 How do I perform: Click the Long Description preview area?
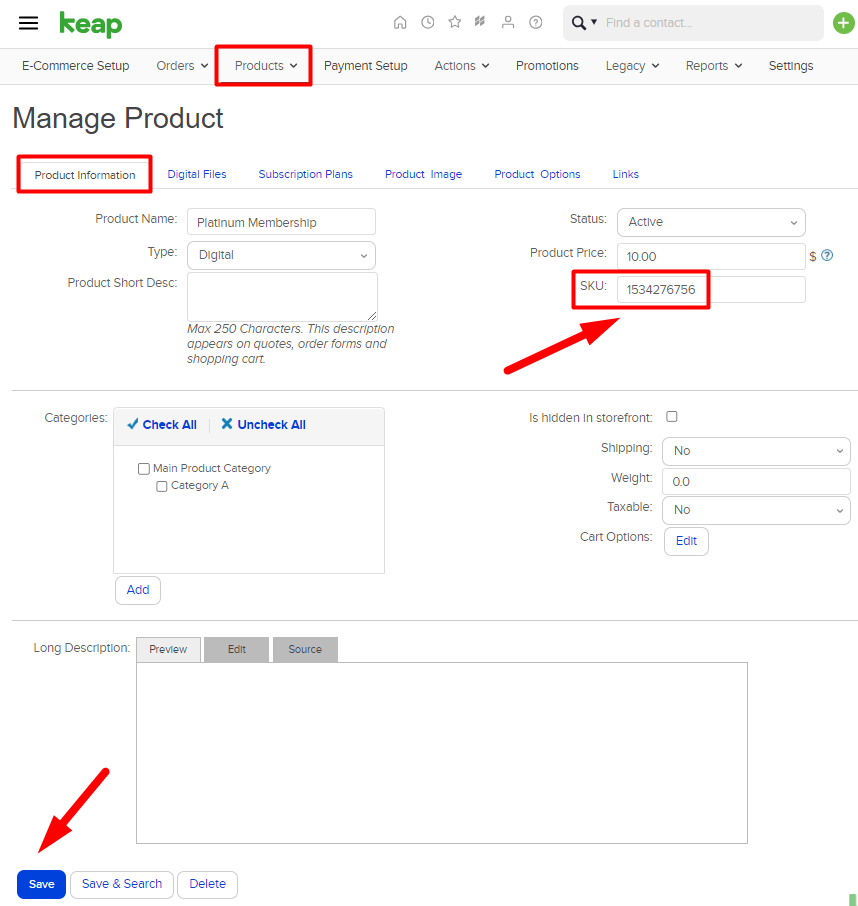(x=442, y=753)
